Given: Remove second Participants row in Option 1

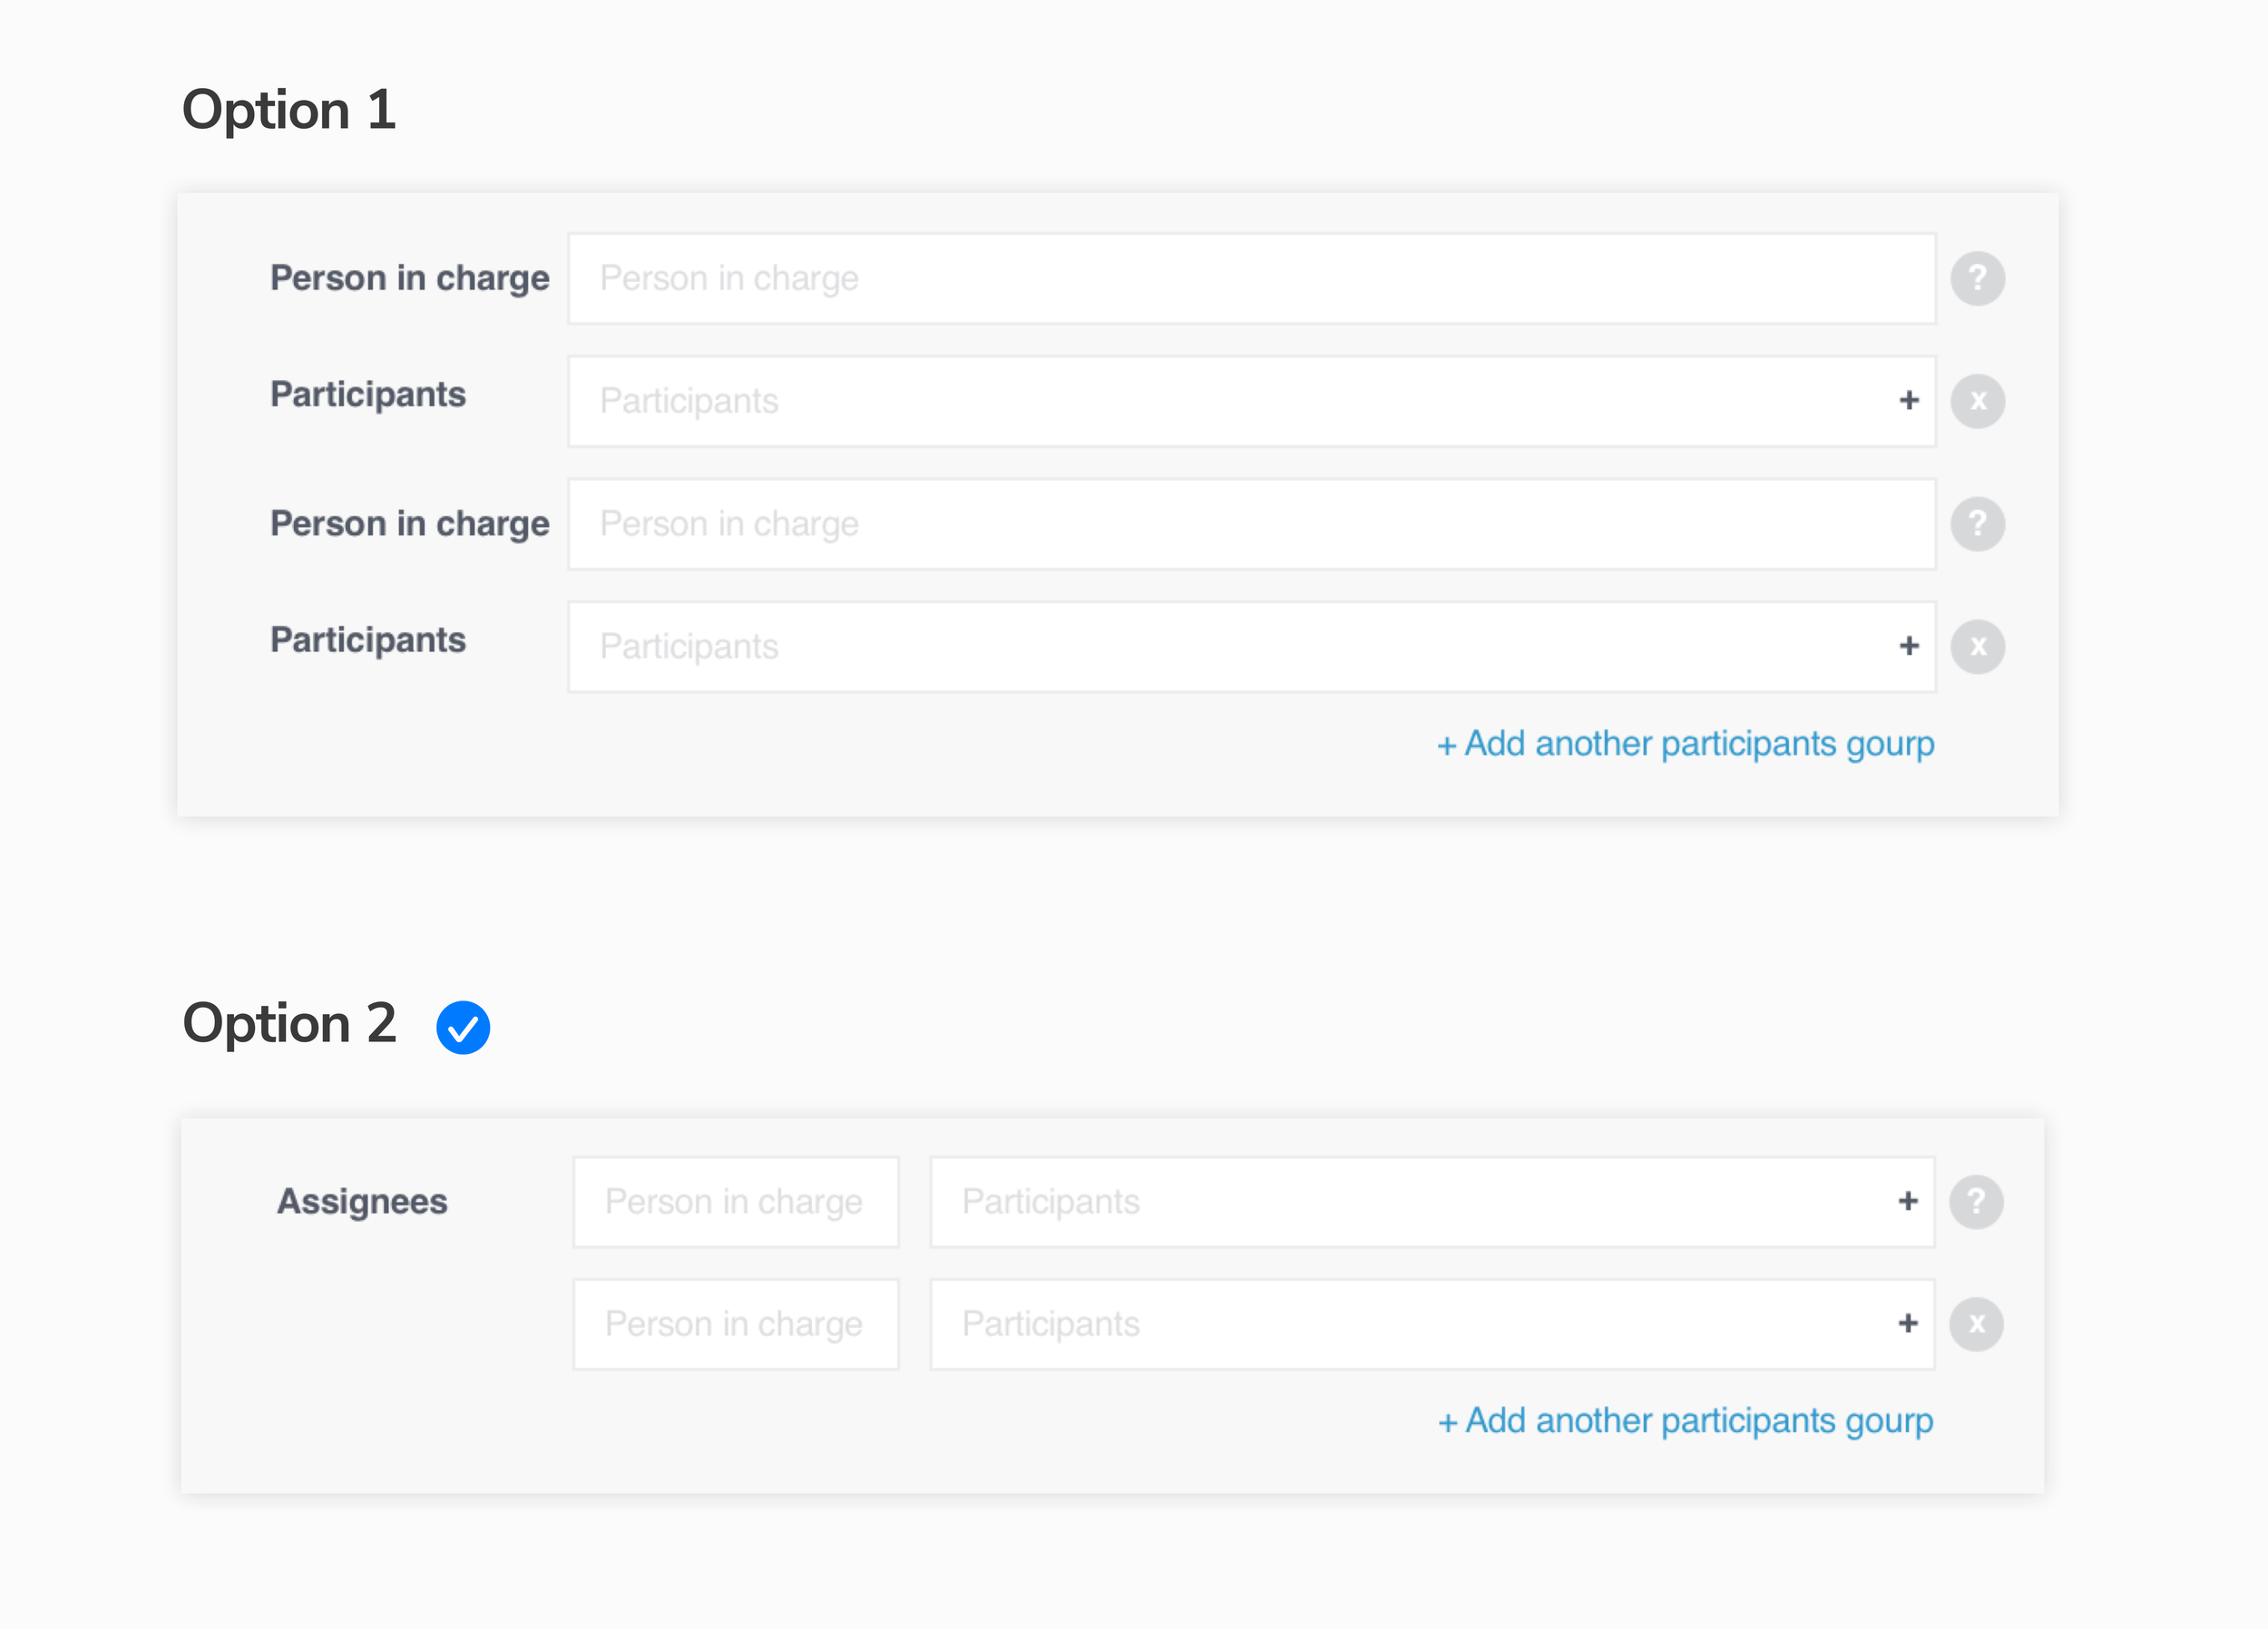Looking at the screenshot, I should [1977, 646].
